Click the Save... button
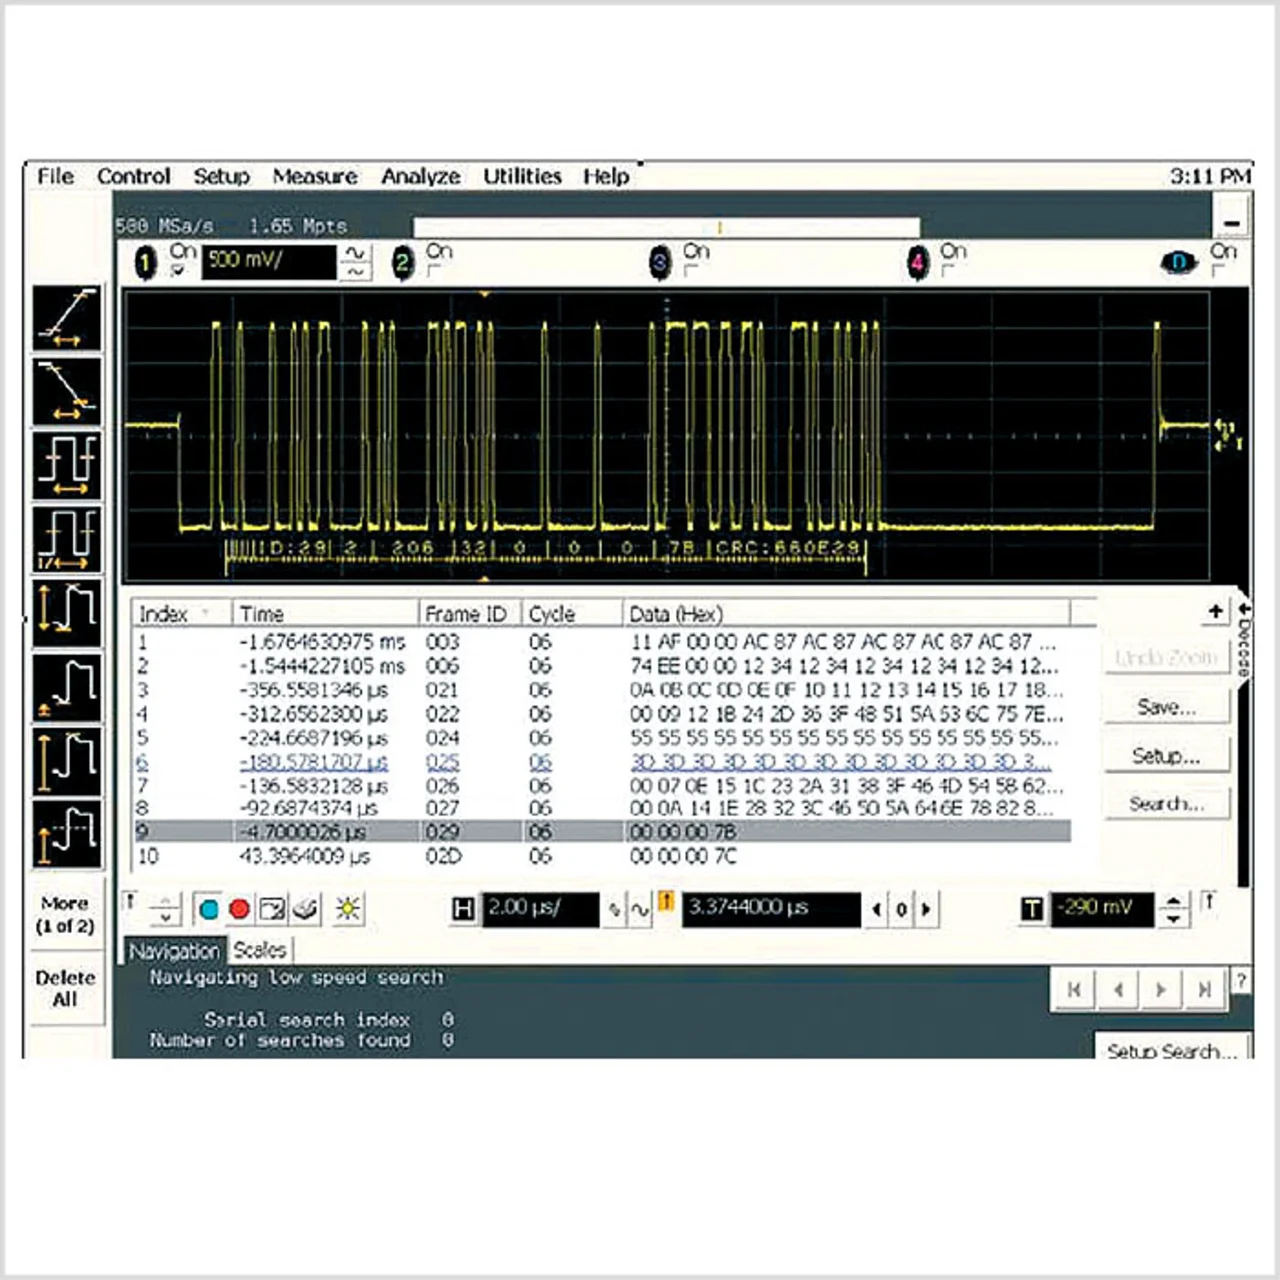The height and width of the screenshot is (1280, 1280). (x=1166, y=707)
